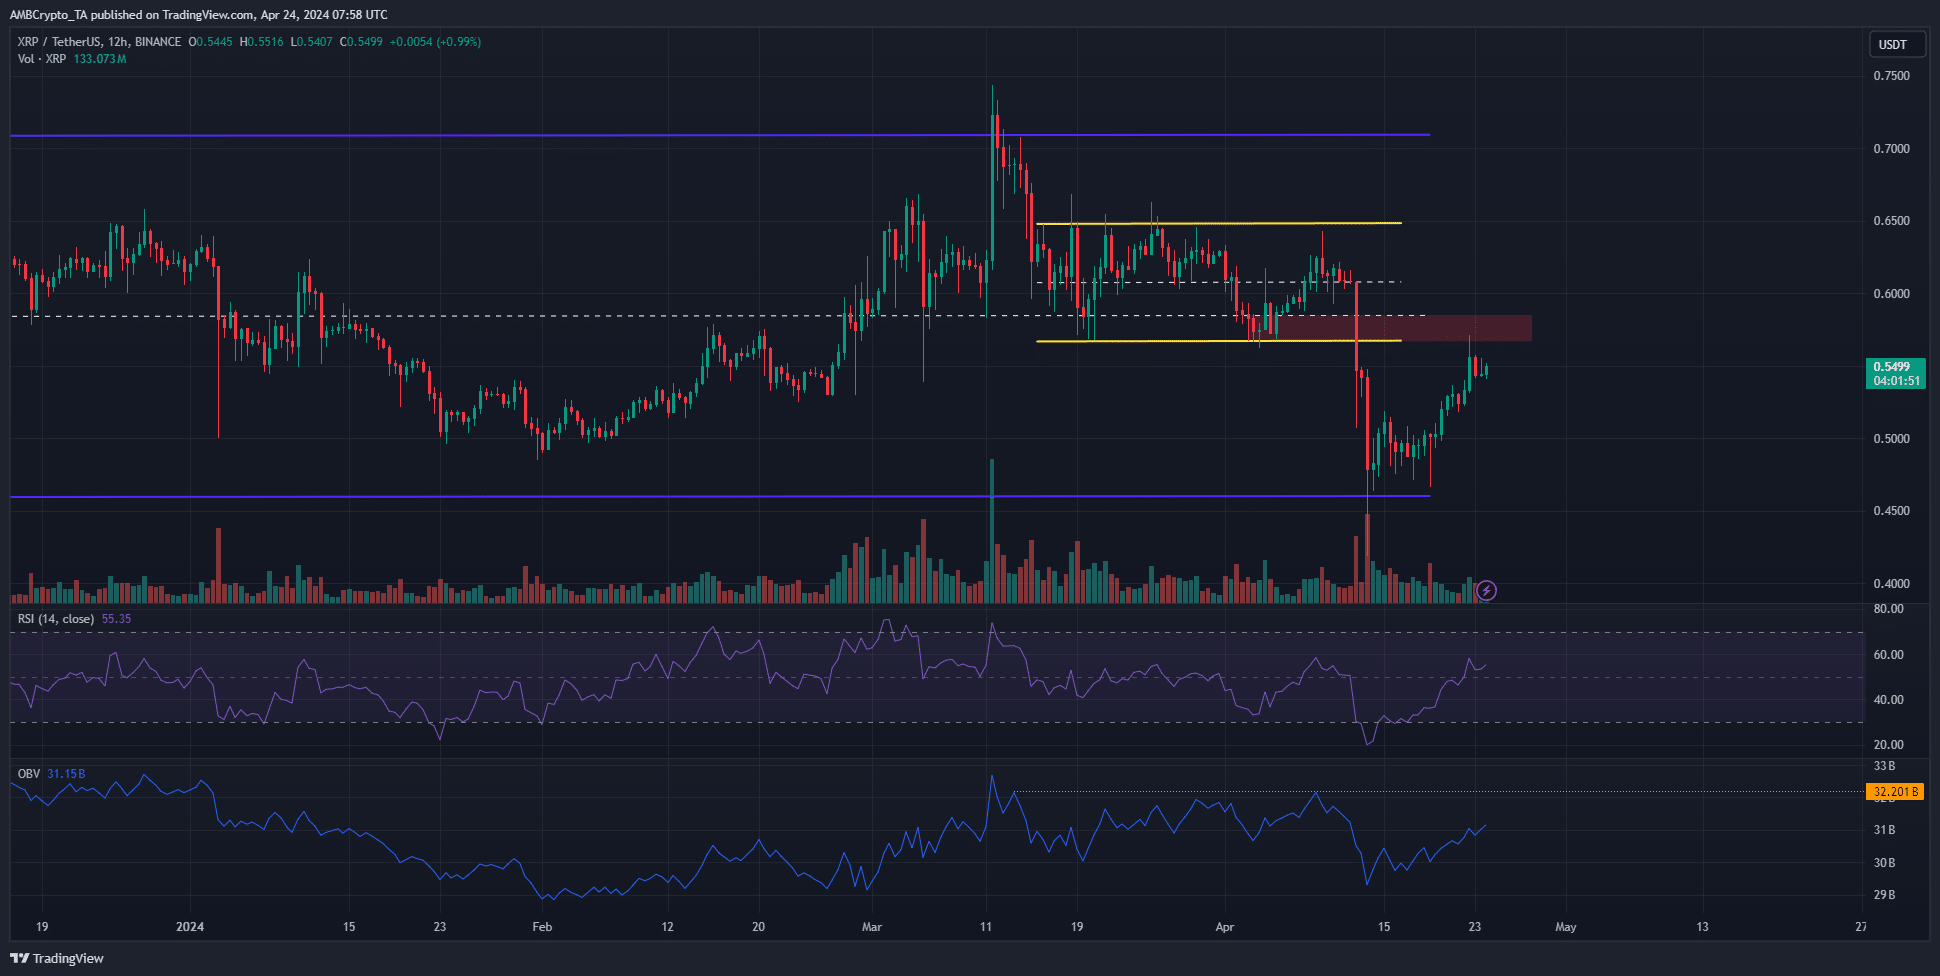Click the XRP / TetherUS symbol title
1940x976 pixels.
(x=58, y=42)
